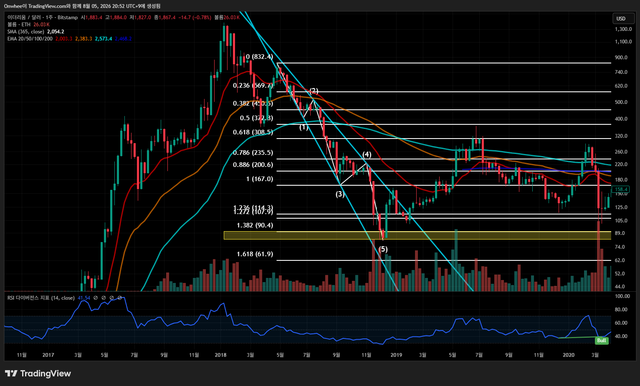Click the green Bull divergence label
This screenshot has height=386, width=640.
[x=601, y=340]
